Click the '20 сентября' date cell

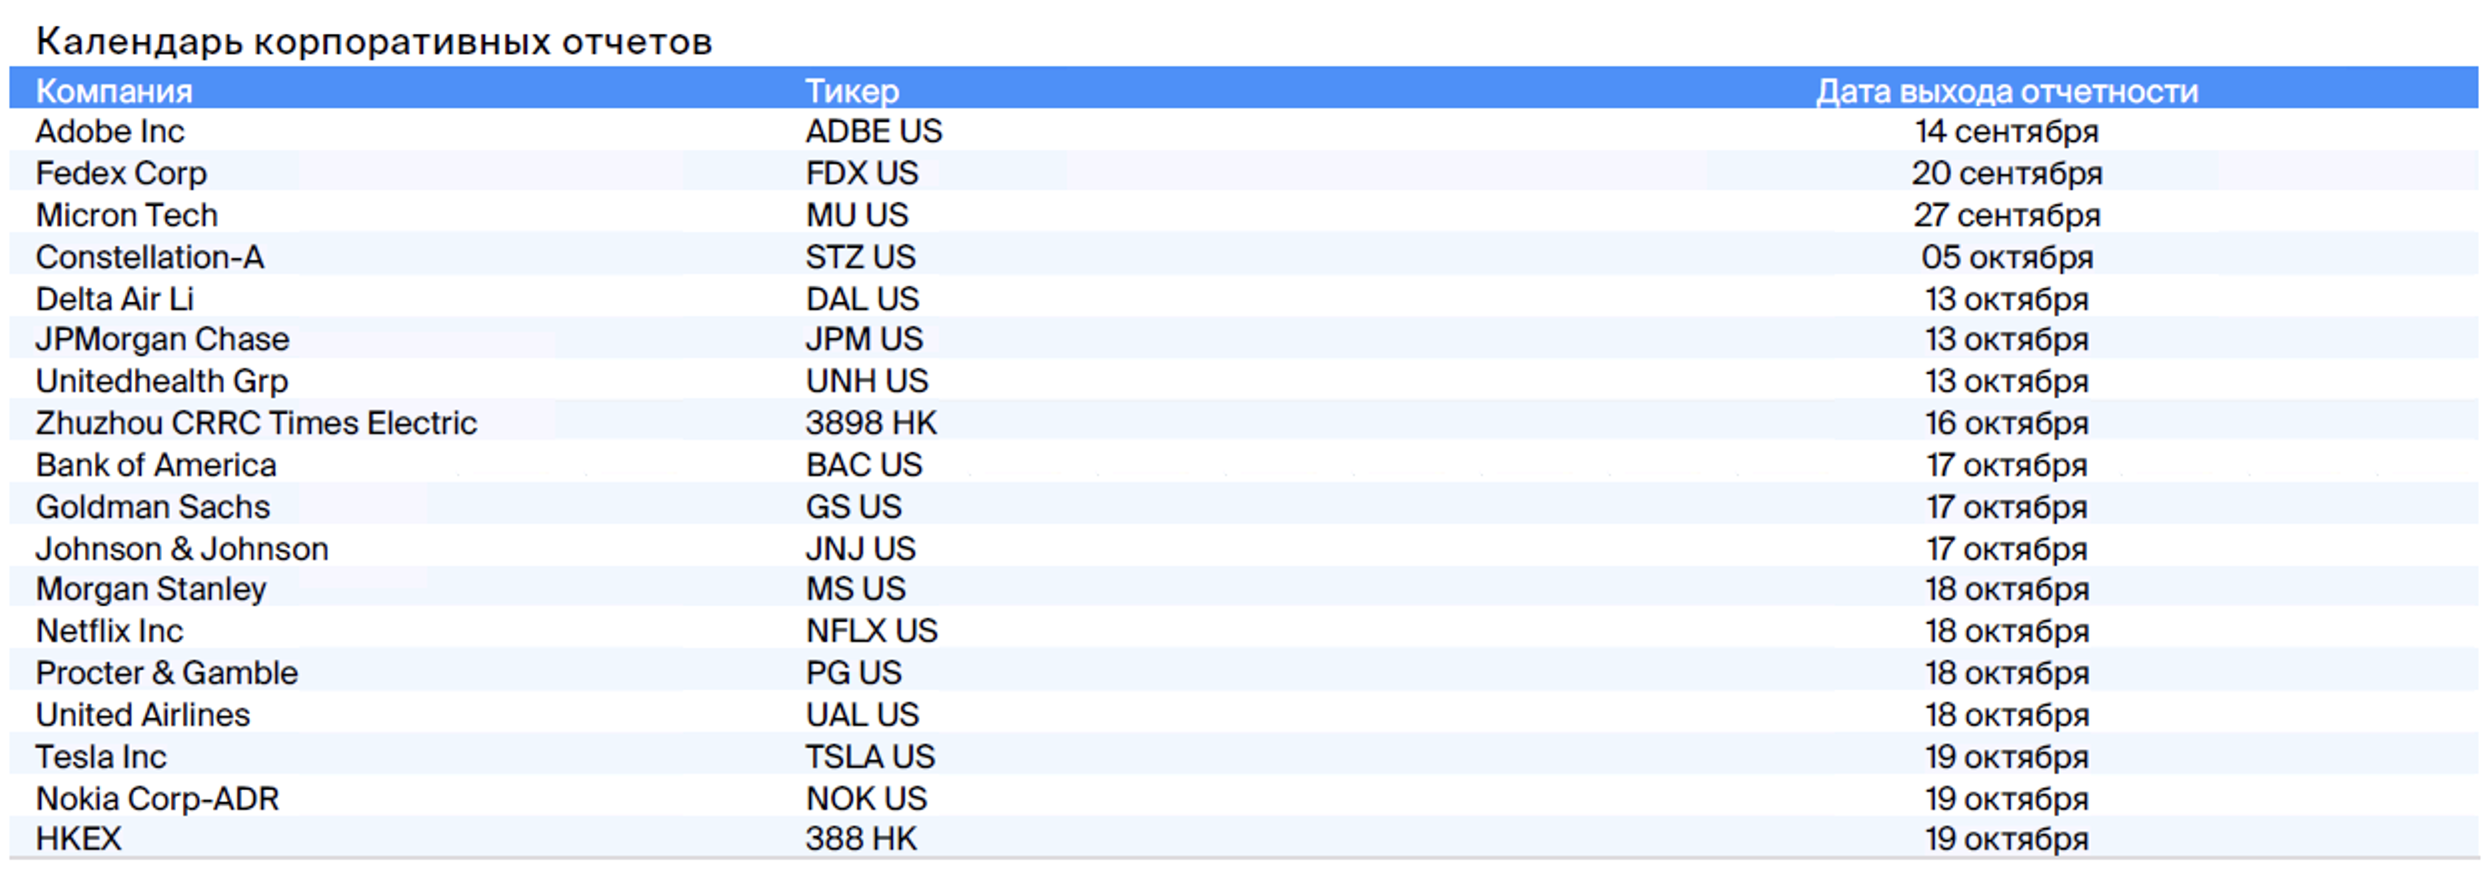point(2007,173)
